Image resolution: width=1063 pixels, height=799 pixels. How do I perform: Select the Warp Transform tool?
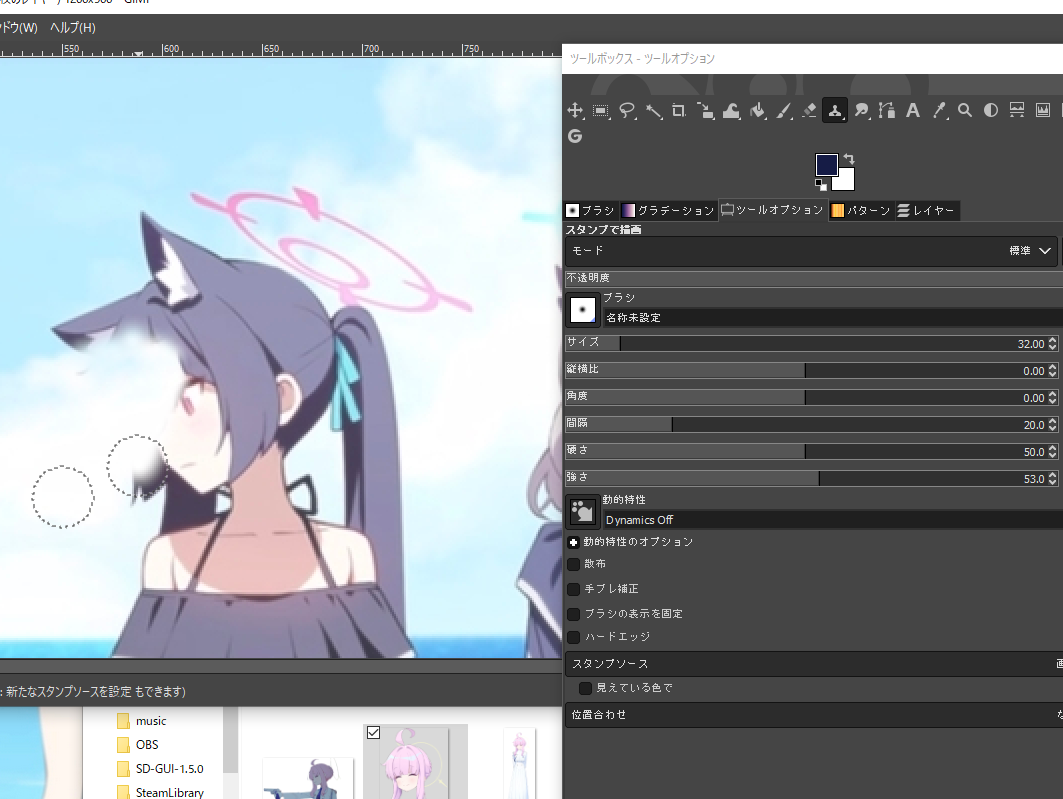click(731, 110)
